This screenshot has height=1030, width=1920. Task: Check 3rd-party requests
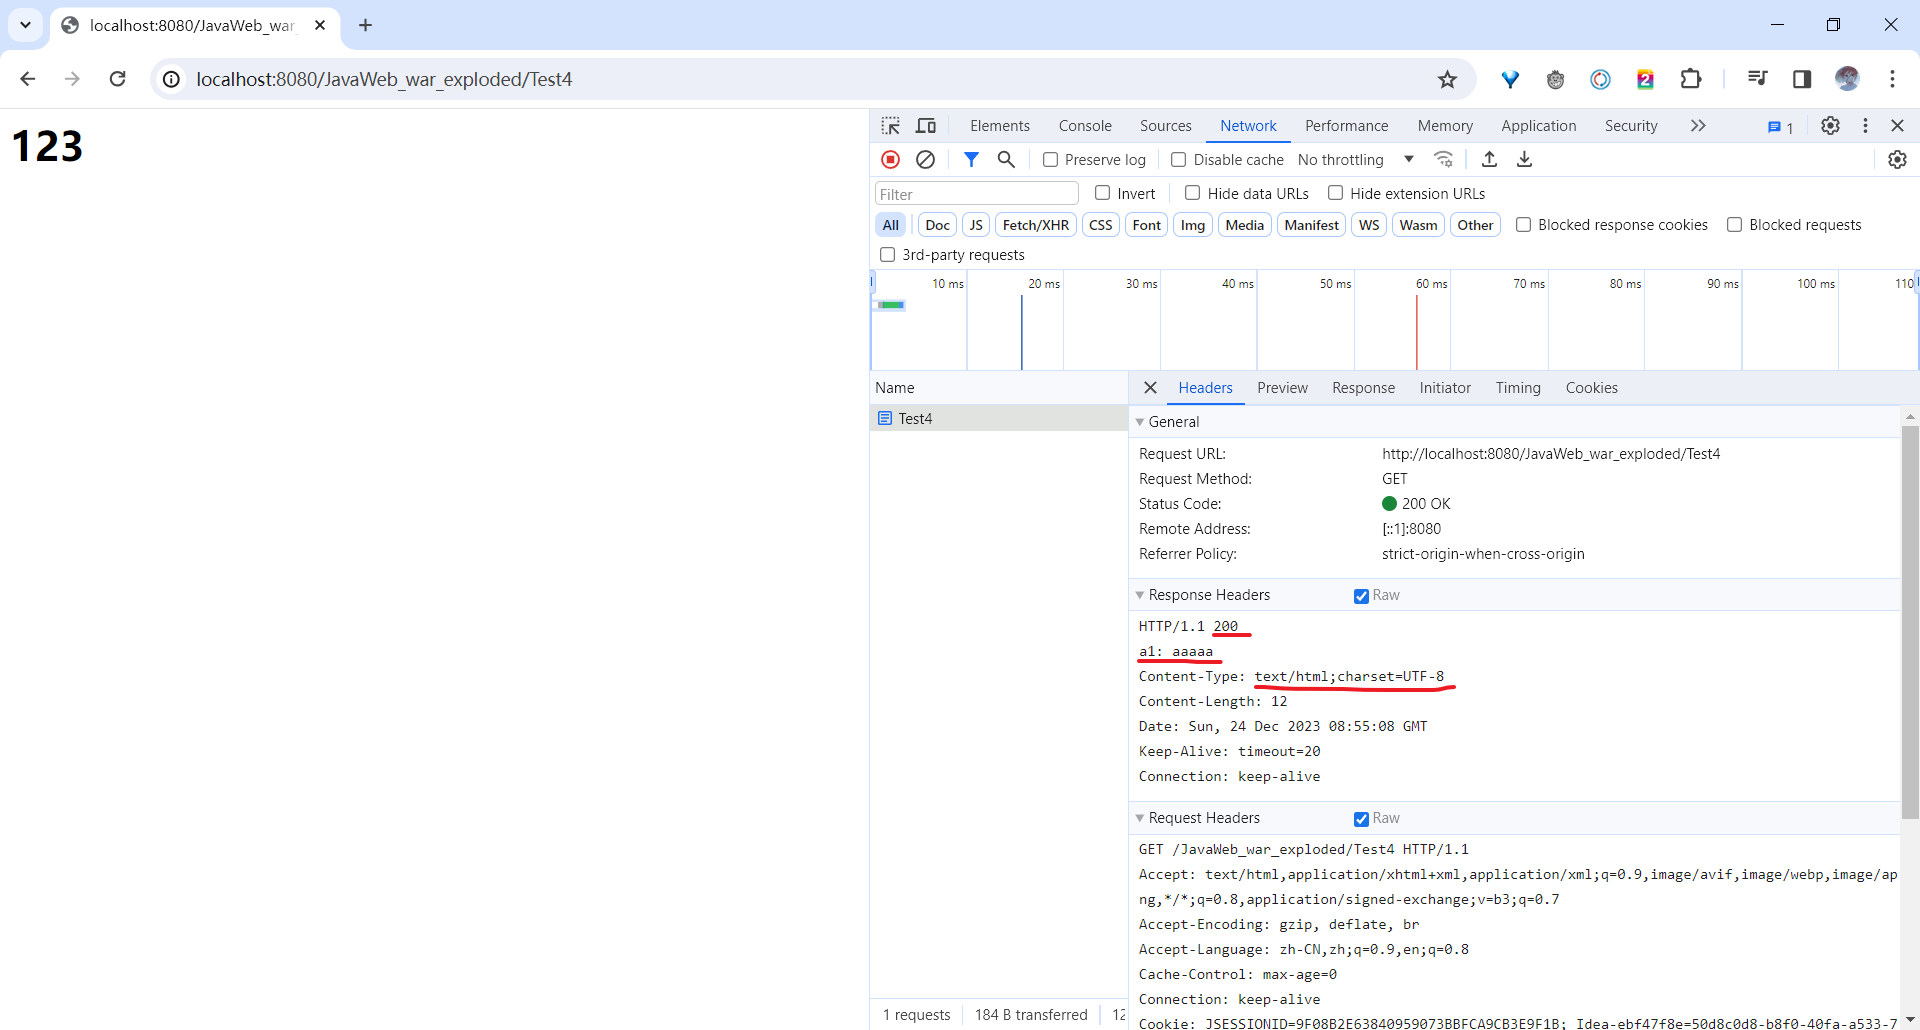tap(887, 255)
